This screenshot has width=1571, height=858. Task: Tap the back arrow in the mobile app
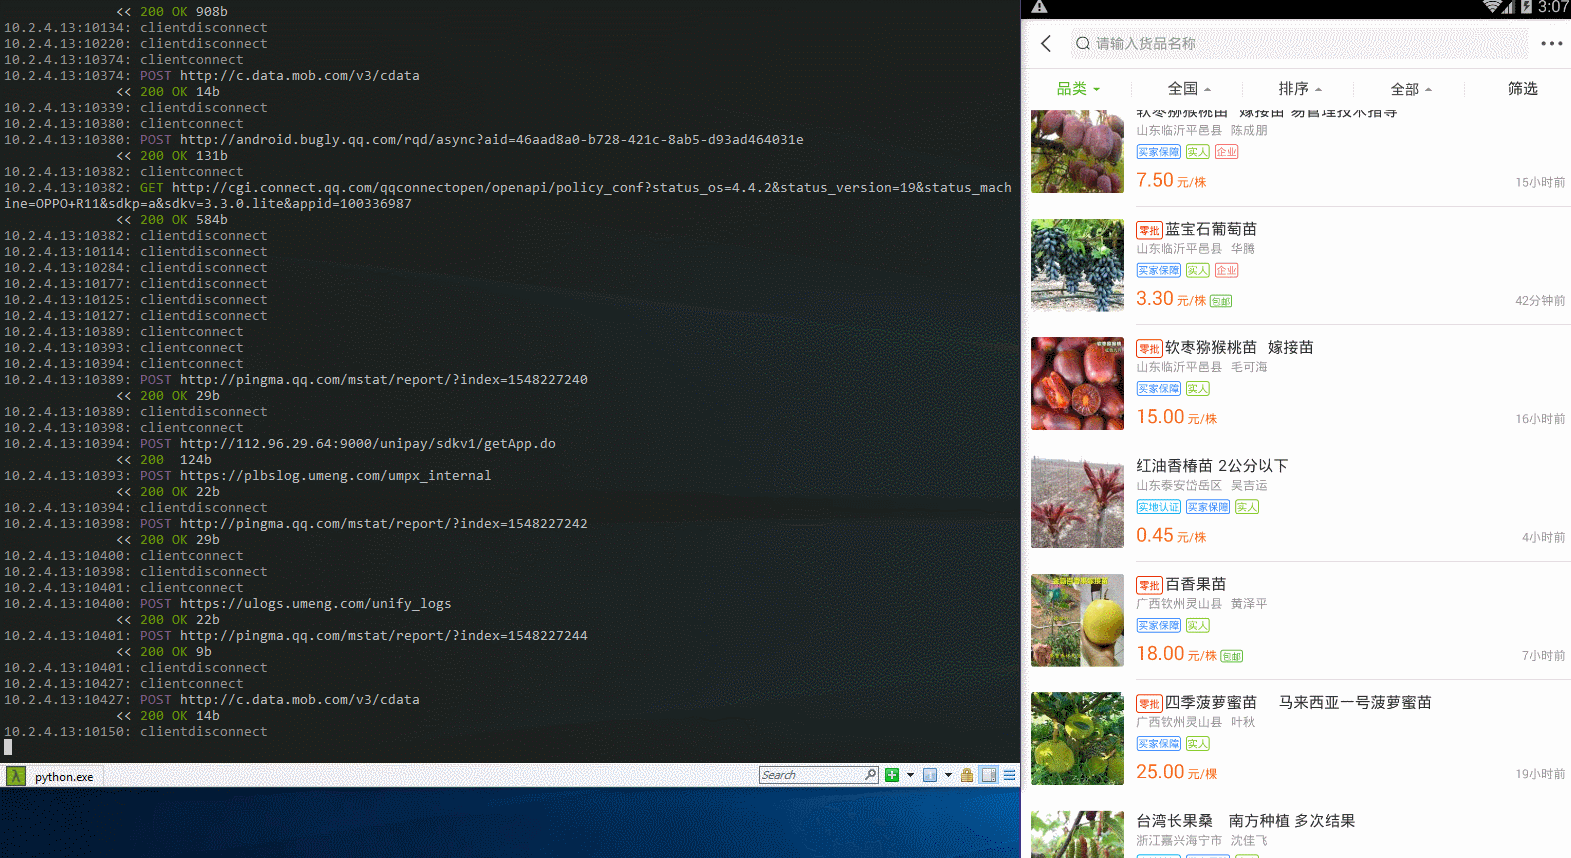(1046, 43)
